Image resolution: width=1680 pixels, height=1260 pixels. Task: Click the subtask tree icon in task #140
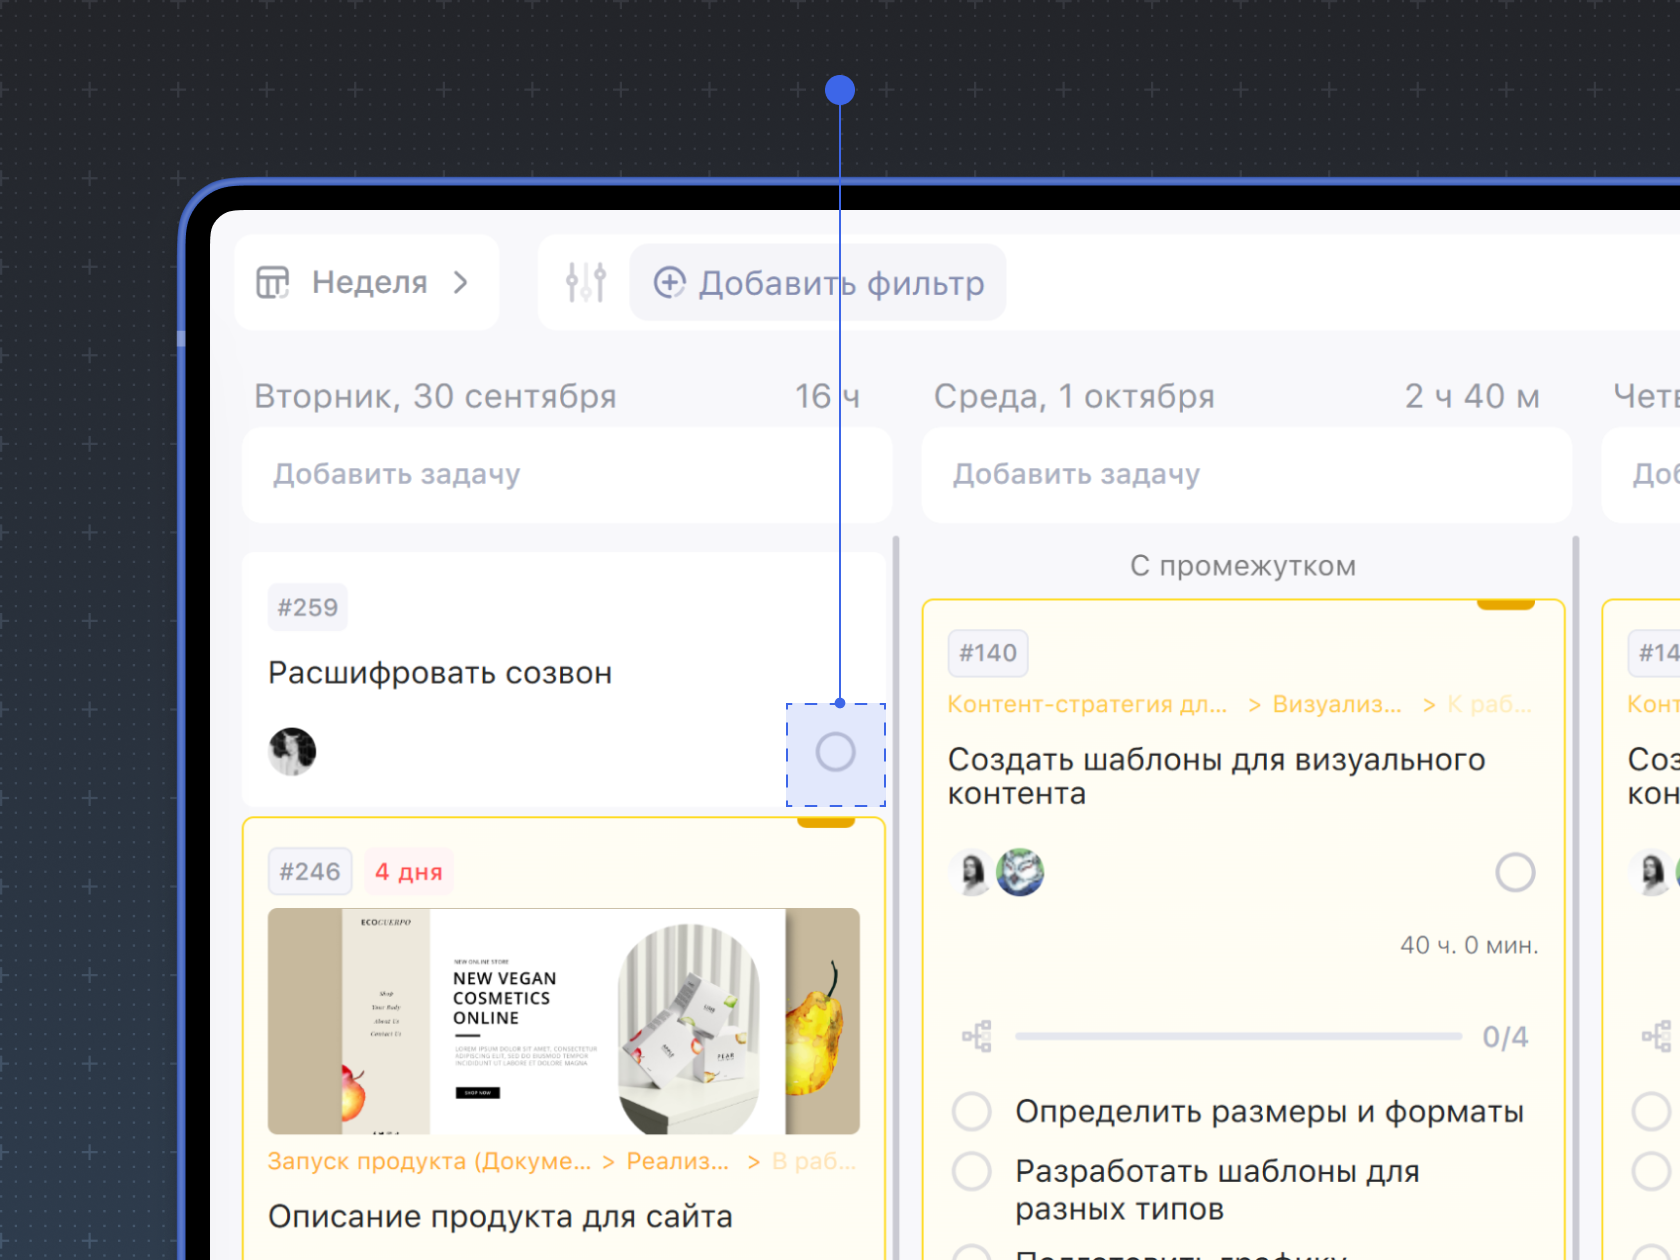977,1036
